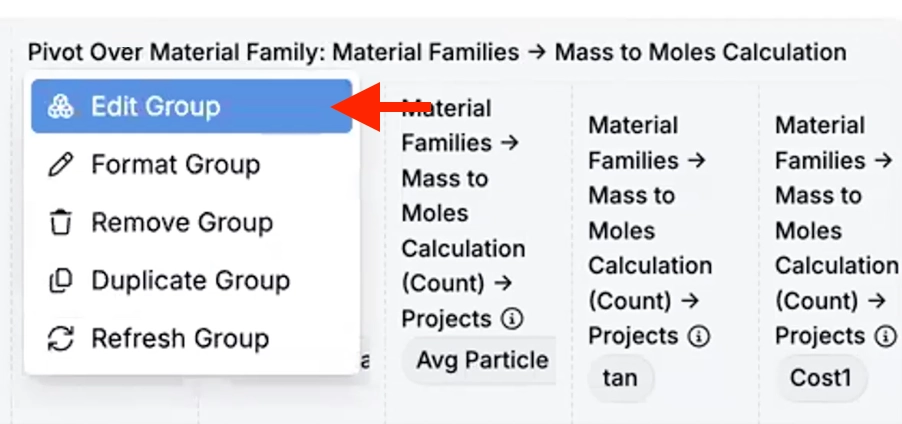Click the pencil icon beside Format Group

point(61,164)
